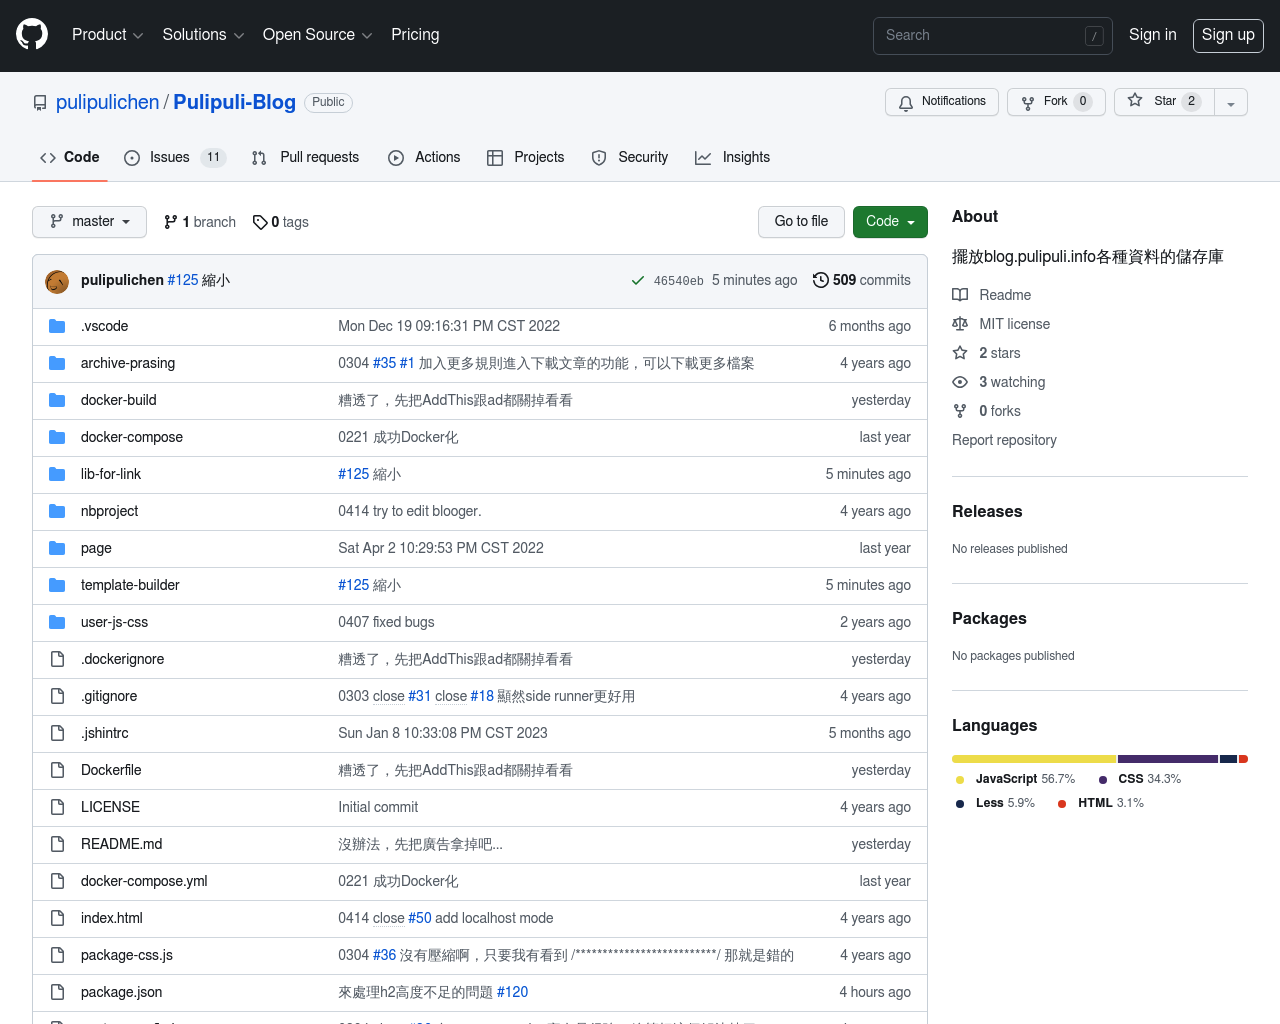
Task: Open issue #120 link in package.json row
Action: (x=513, y=992)
